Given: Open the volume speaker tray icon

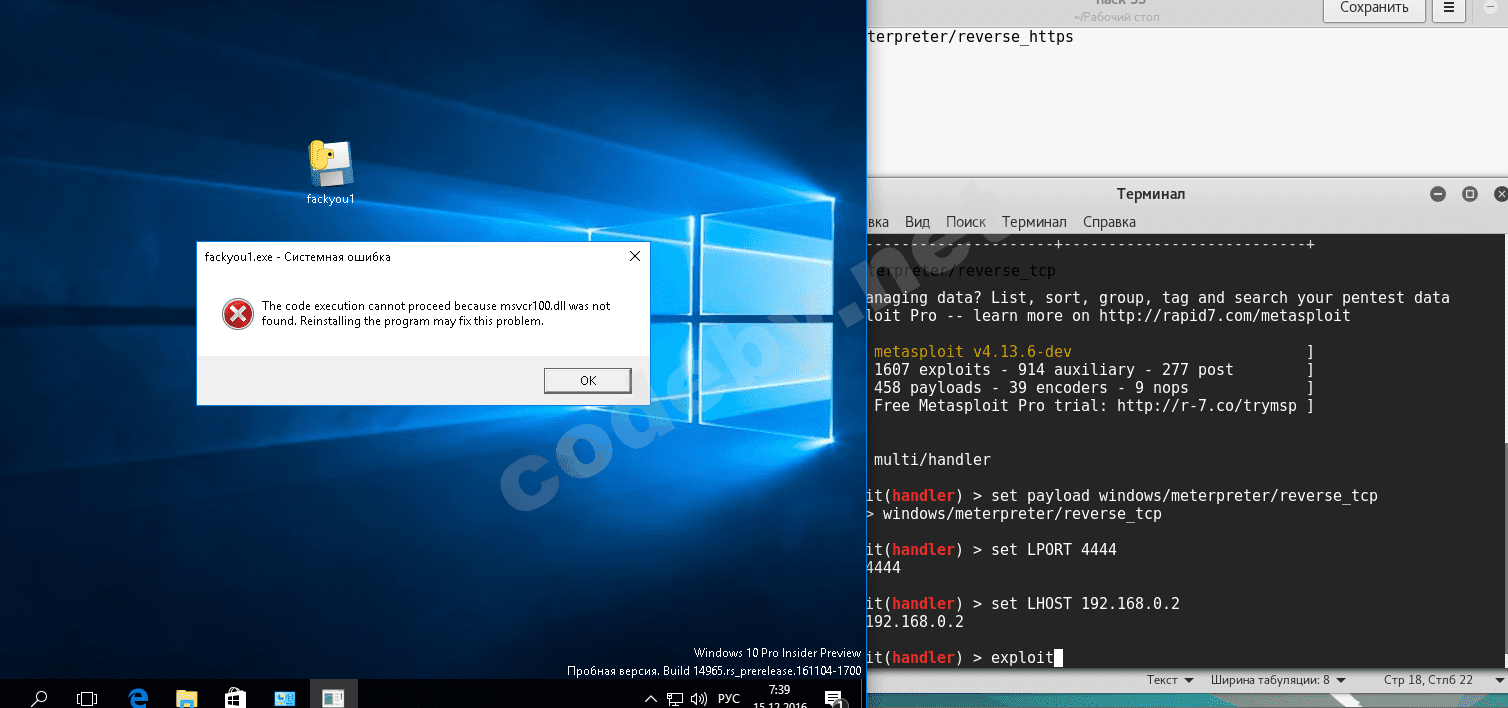Looking at the screenshot, I should (x=698, y=698).
